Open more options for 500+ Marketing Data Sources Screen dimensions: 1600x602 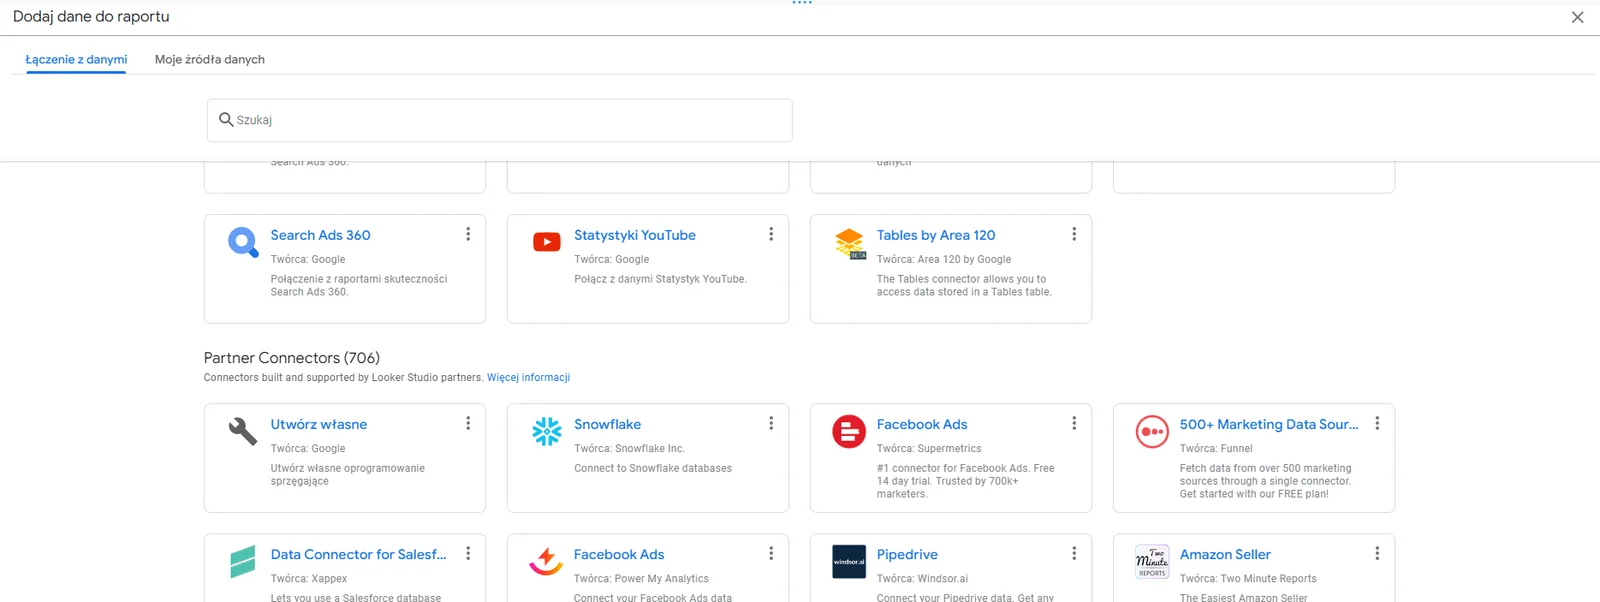(x=1377, y=423)
